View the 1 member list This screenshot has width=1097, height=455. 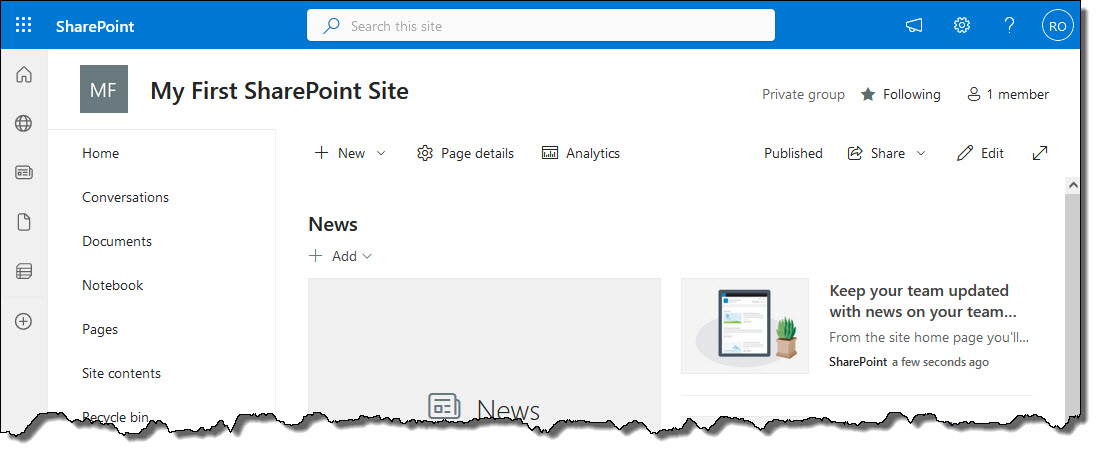(1007, 94)
